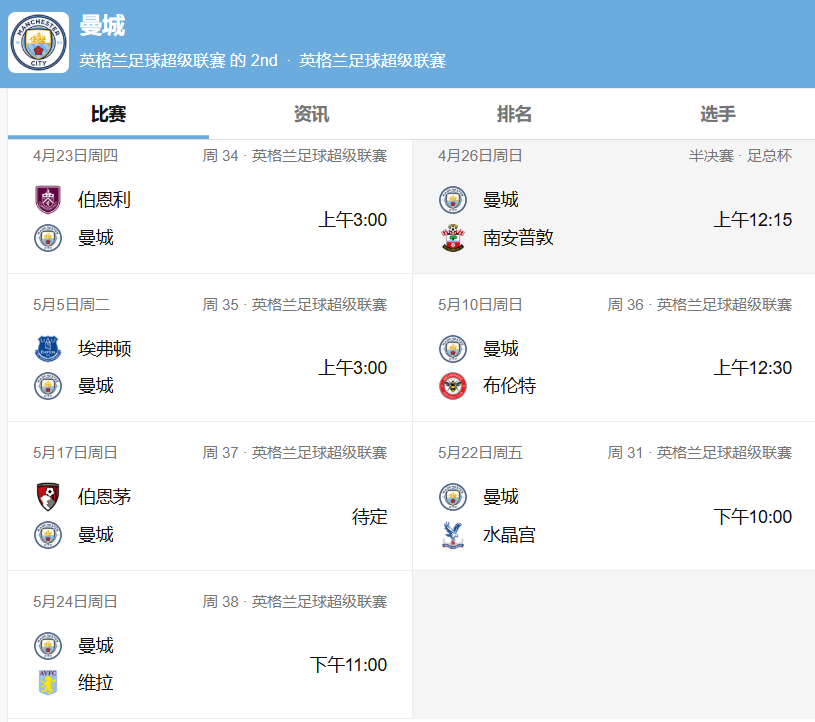This screenshot has width=815, height=722.
Task: Click the Manchester City logo in header
Action: pos(39,42)
